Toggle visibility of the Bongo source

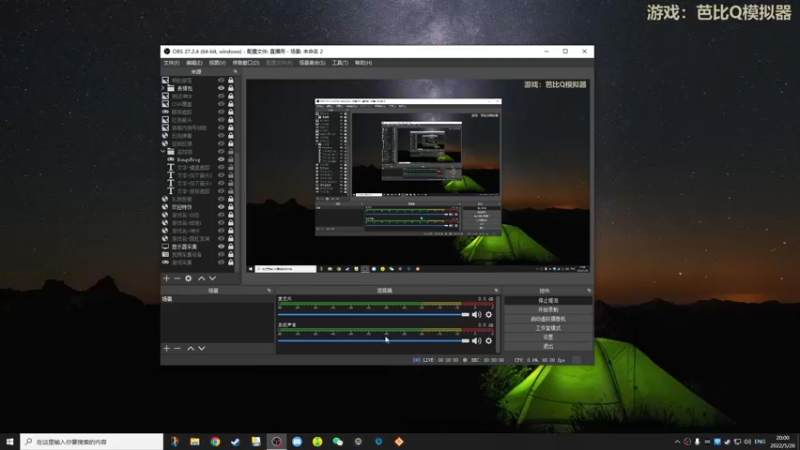tap(221, 159)
